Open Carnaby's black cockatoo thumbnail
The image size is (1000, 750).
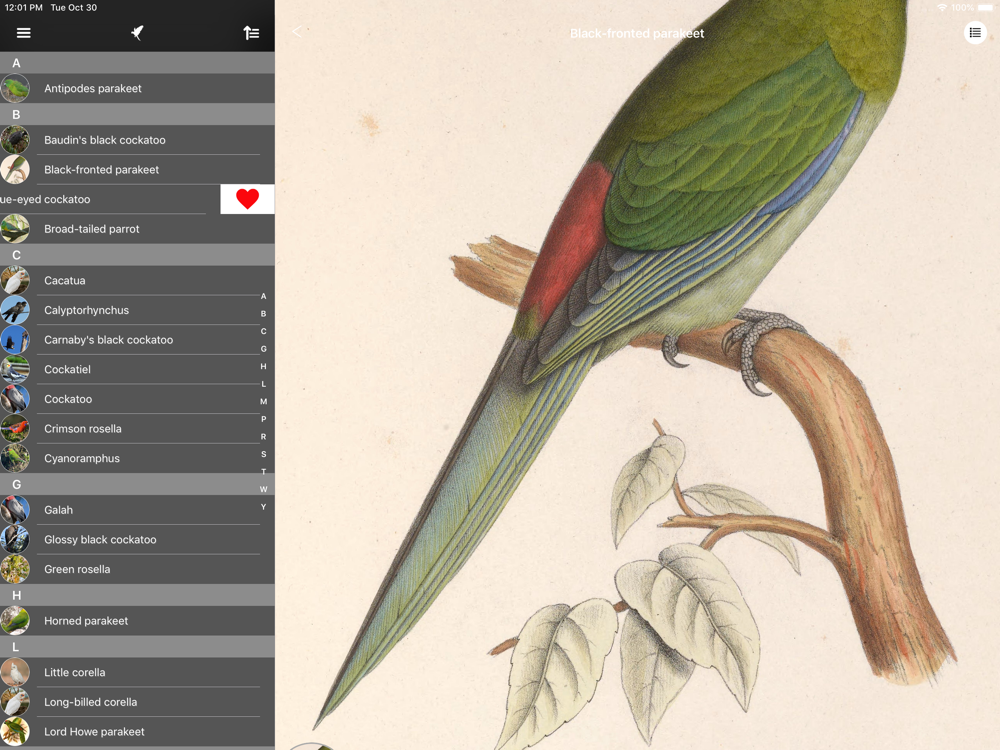tap(15, 340)
